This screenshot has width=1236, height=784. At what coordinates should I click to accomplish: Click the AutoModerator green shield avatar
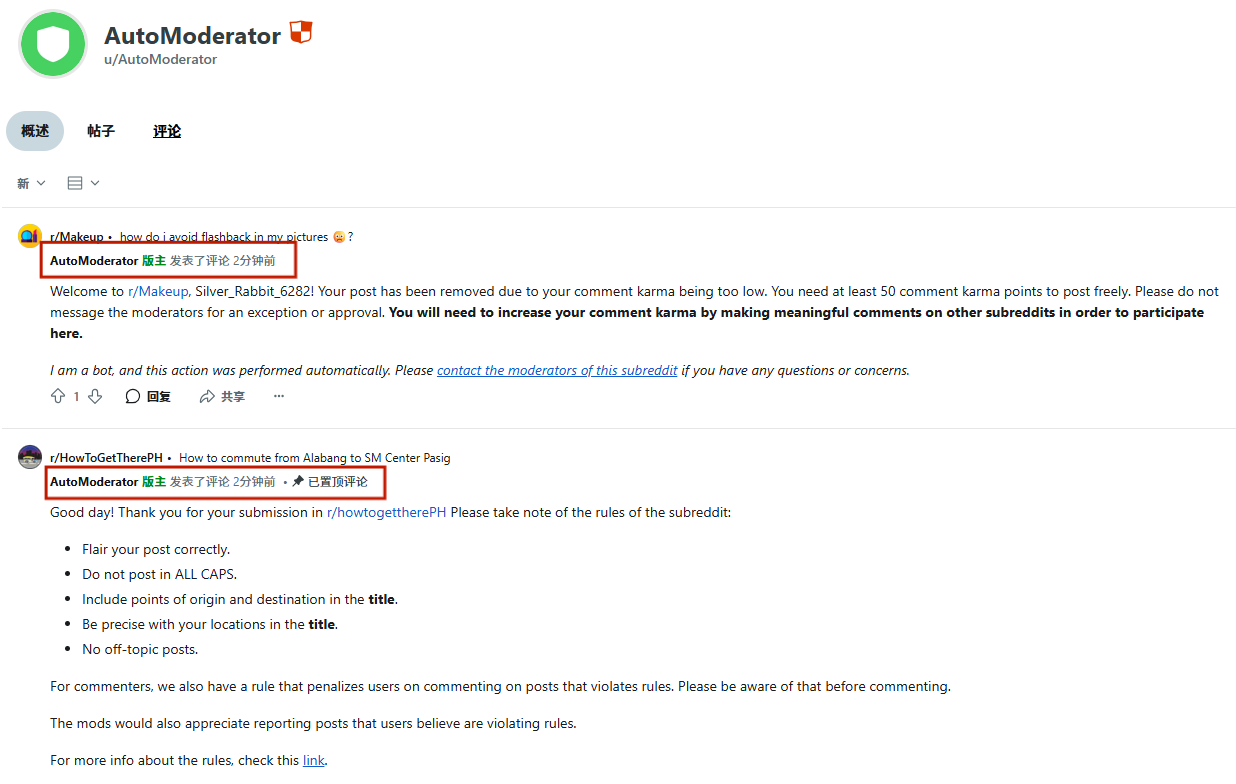(53, 44)
